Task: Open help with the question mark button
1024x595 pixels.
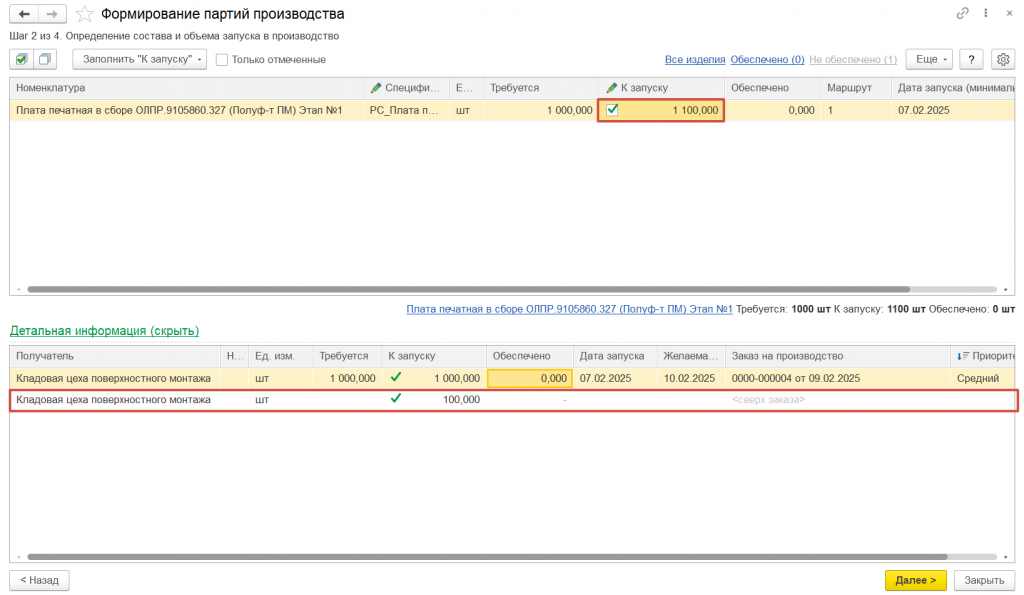Action: (x=971, y=59)
